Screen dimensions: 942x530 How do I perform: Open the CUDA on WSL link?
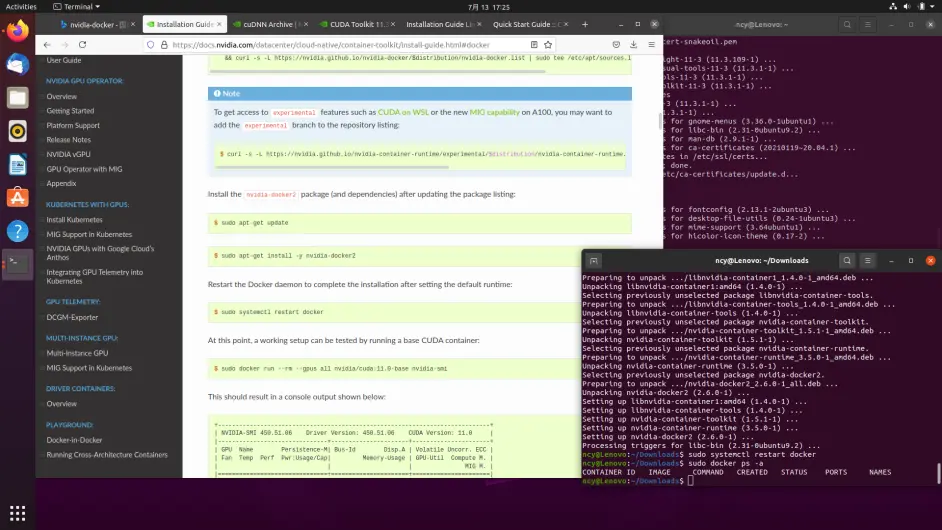[403, 112]
